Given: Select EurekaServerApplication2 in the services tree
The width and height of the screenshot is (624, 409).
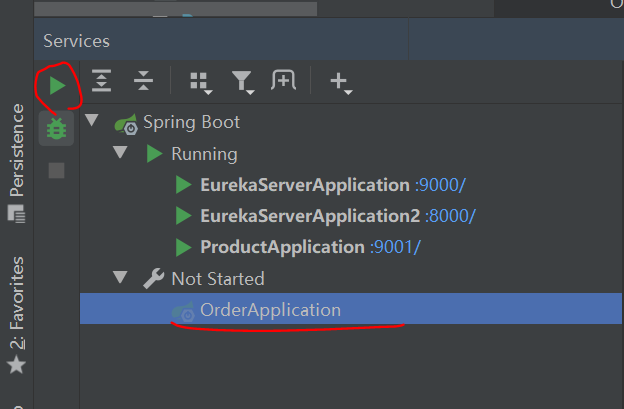Looking at the screenshot, I should tap(310, 216).
